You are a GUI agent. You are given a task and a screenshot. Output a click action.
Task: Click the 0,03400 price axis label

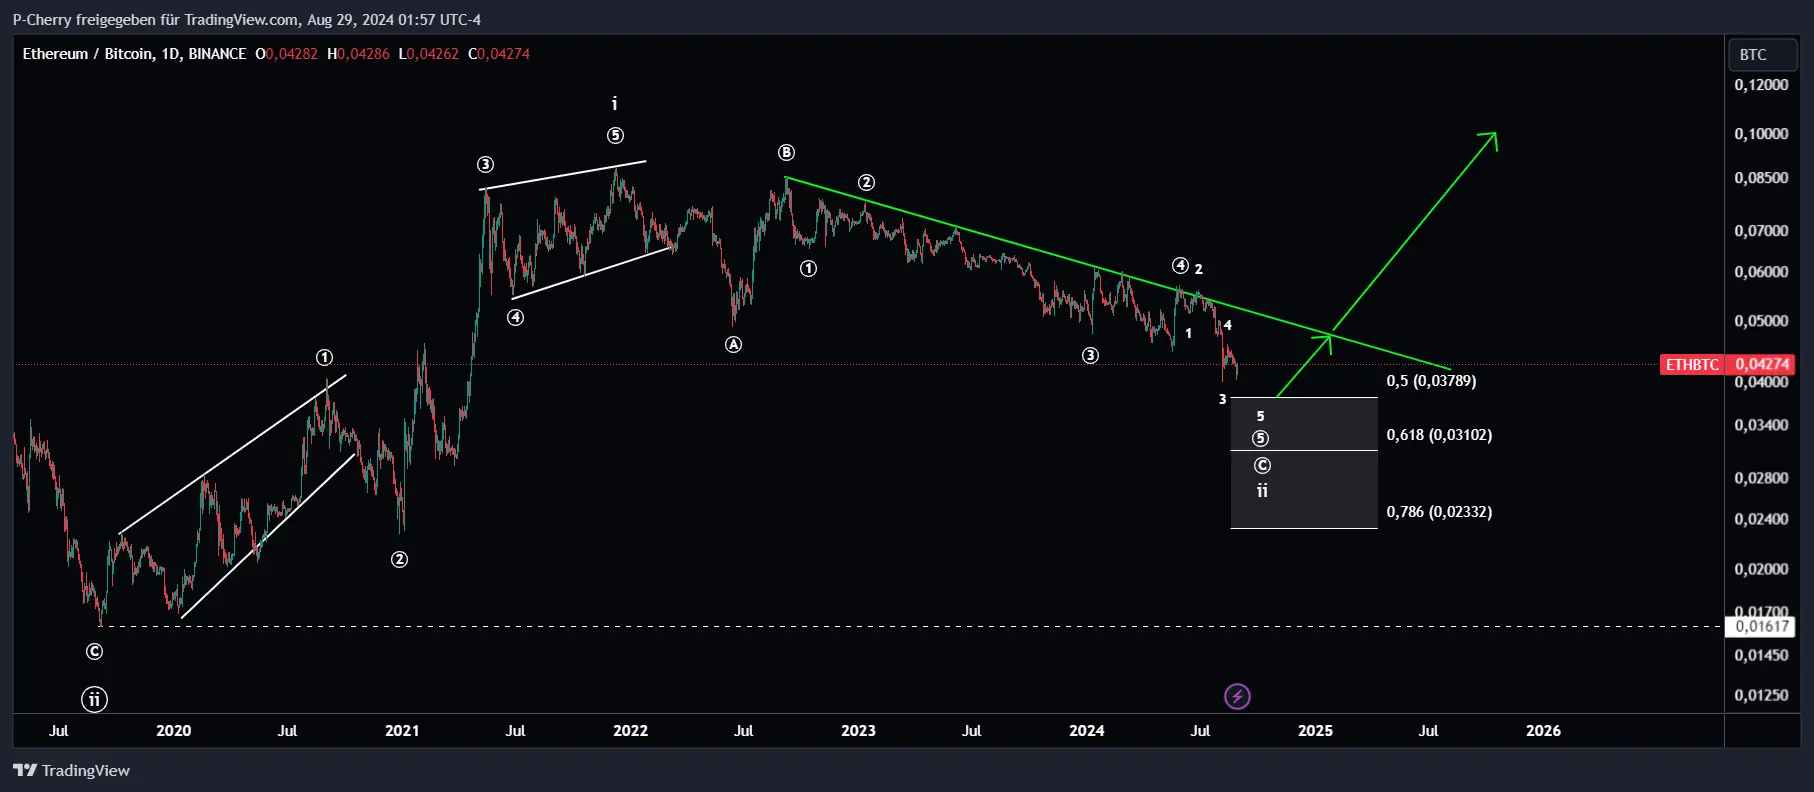tap(1761, 425)
